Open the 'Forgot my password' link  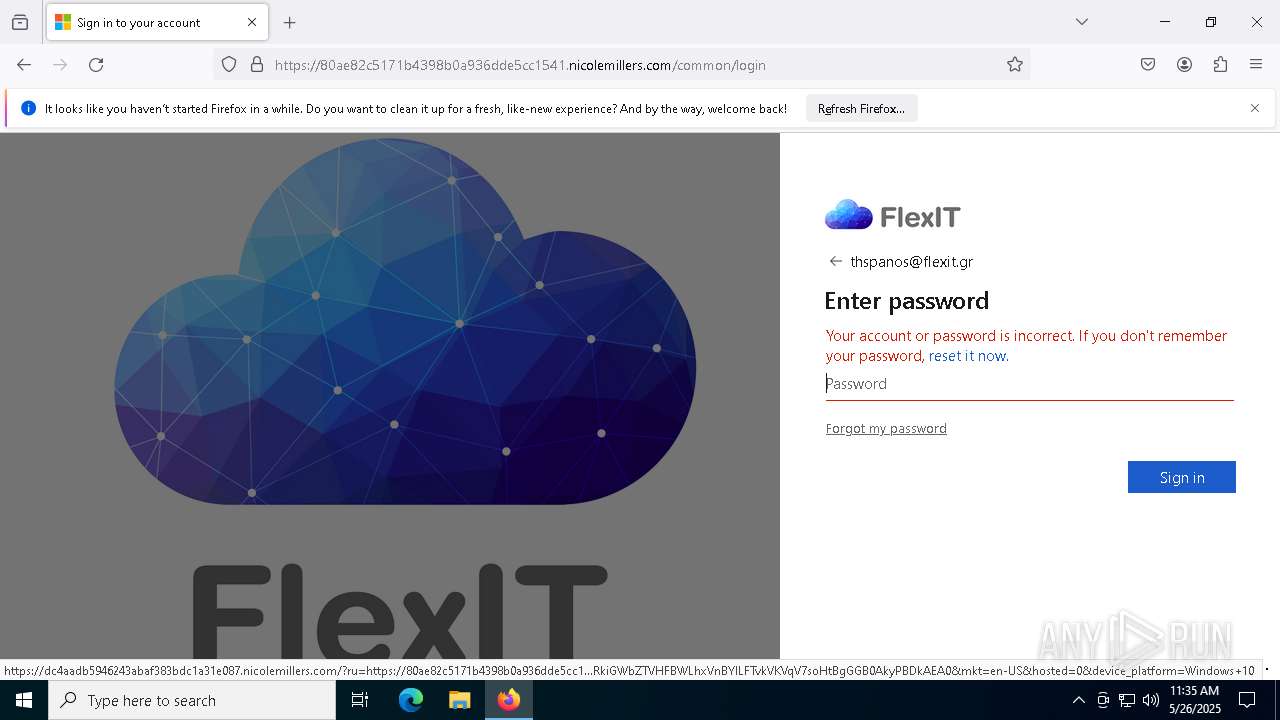[886, 428]
